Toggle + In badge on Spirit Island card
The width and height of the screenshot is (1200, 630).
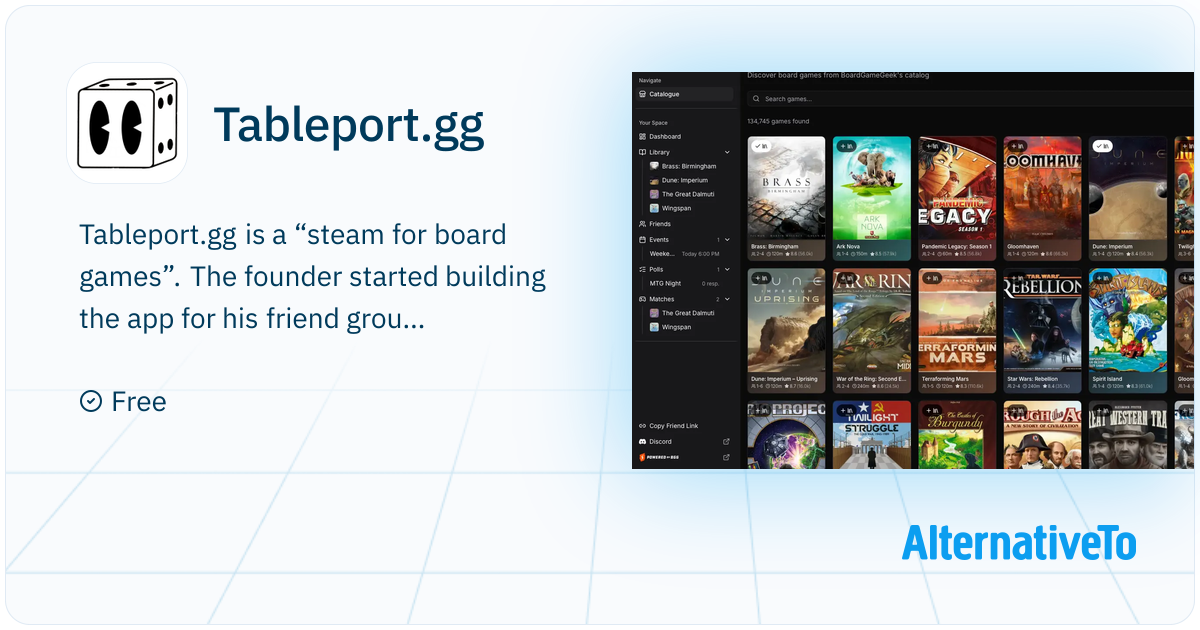pos(1102,278)
